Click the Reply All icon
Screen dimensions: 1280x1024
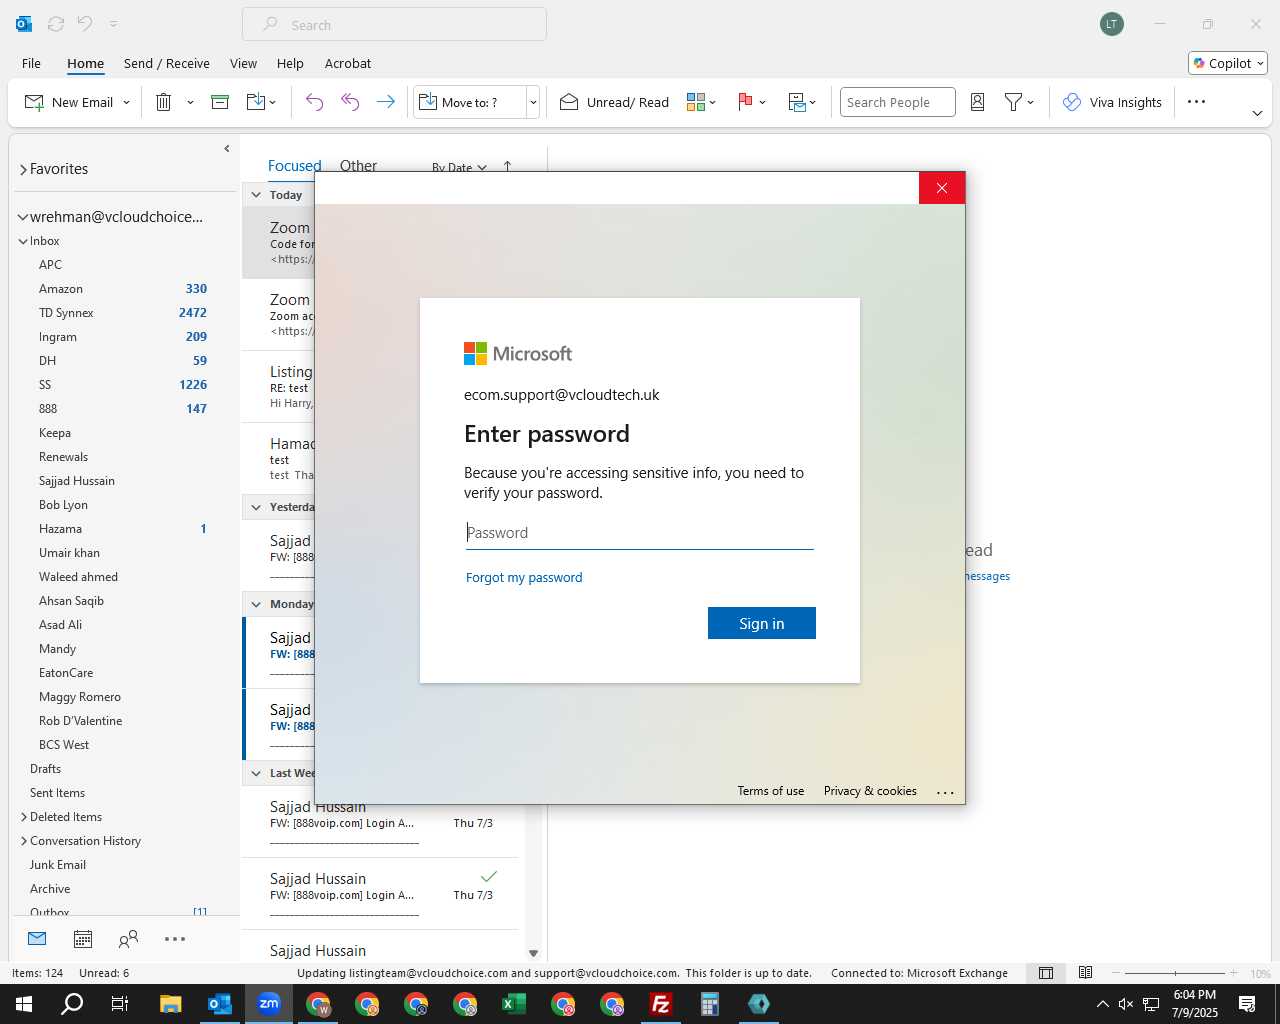tap(350, 102)
